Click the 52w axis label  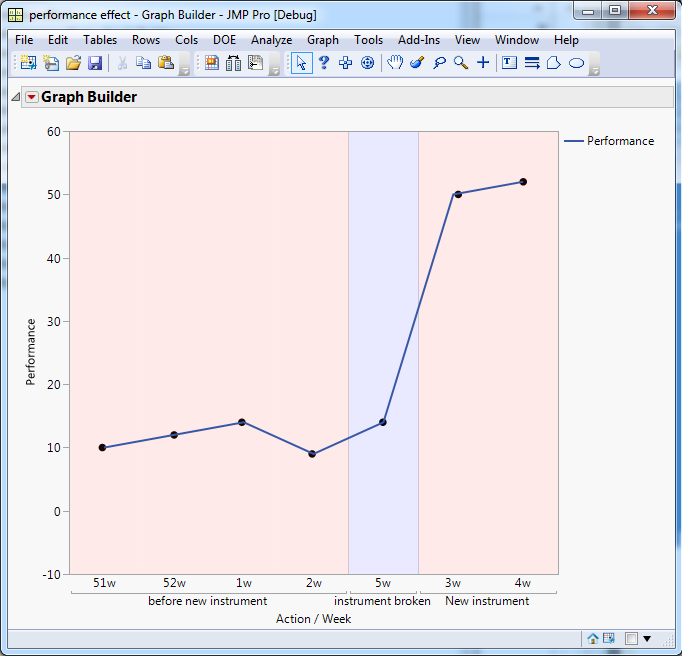174,583
